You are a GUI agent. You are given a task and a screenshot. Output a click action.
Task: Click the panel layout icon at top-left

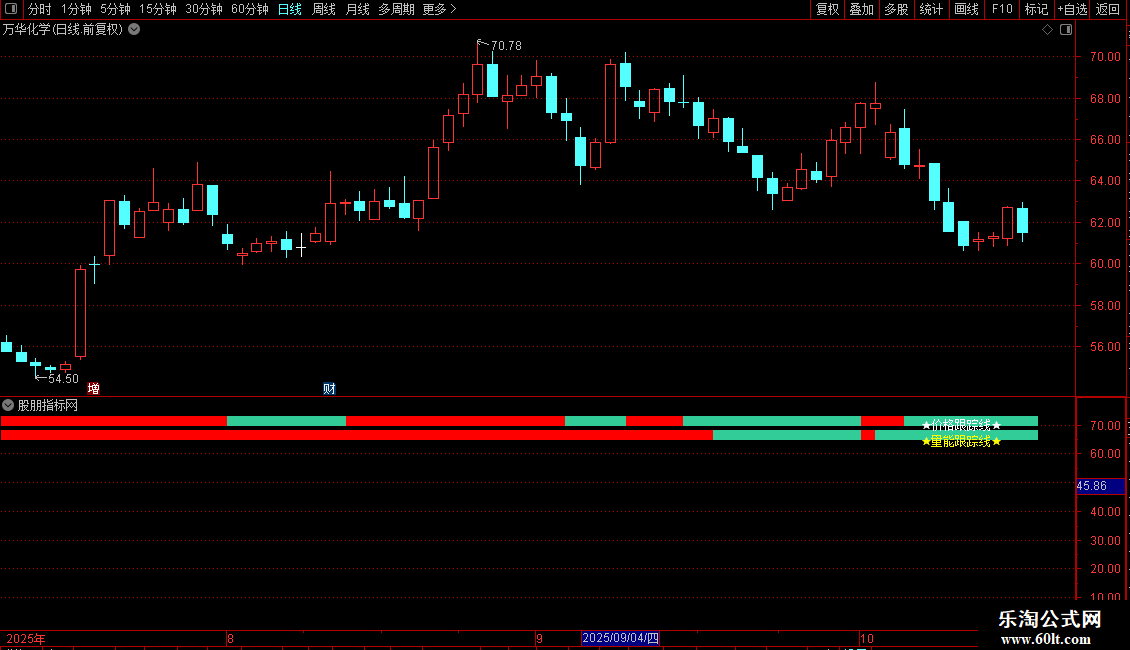click(11, 9)
